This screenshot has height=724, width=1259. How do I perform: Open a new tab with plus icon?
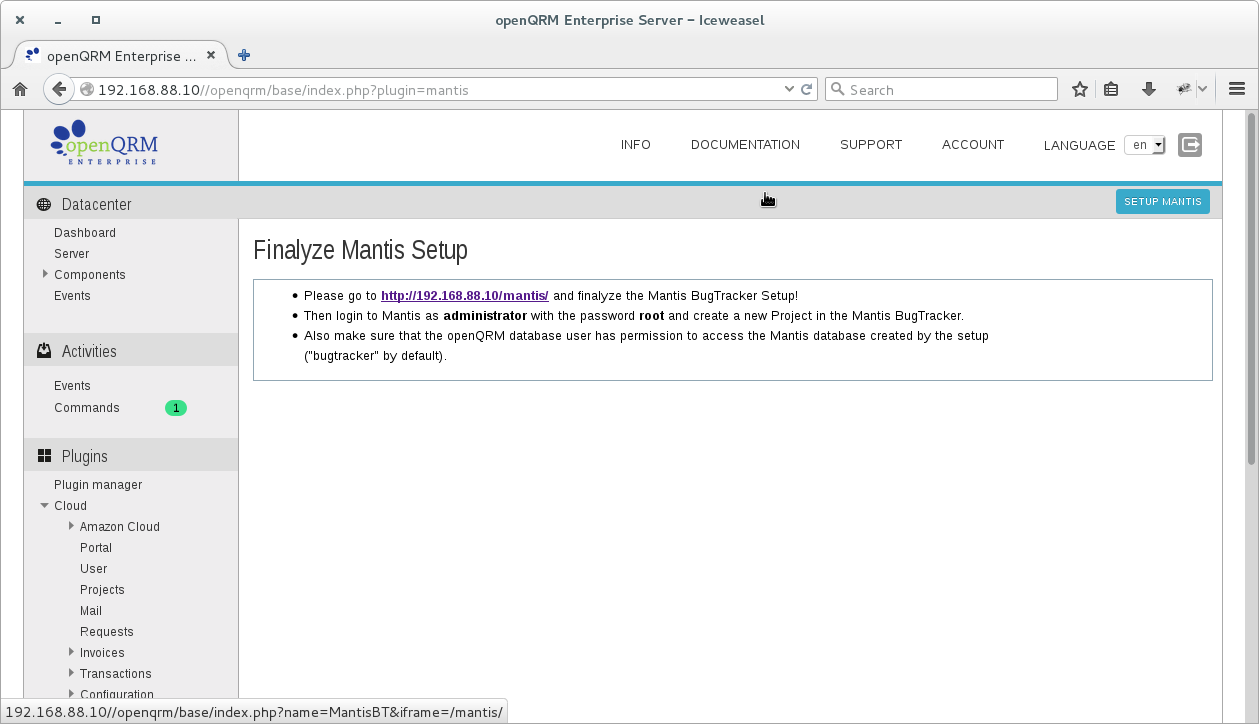244,55
